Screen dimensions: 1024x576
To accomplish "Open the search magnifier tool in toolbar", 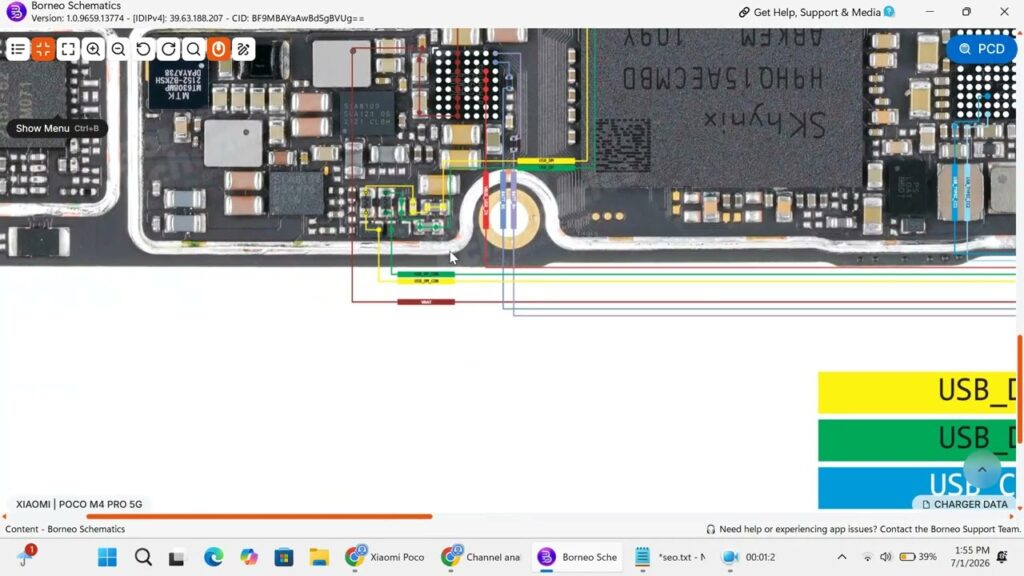I will (193, 49).
